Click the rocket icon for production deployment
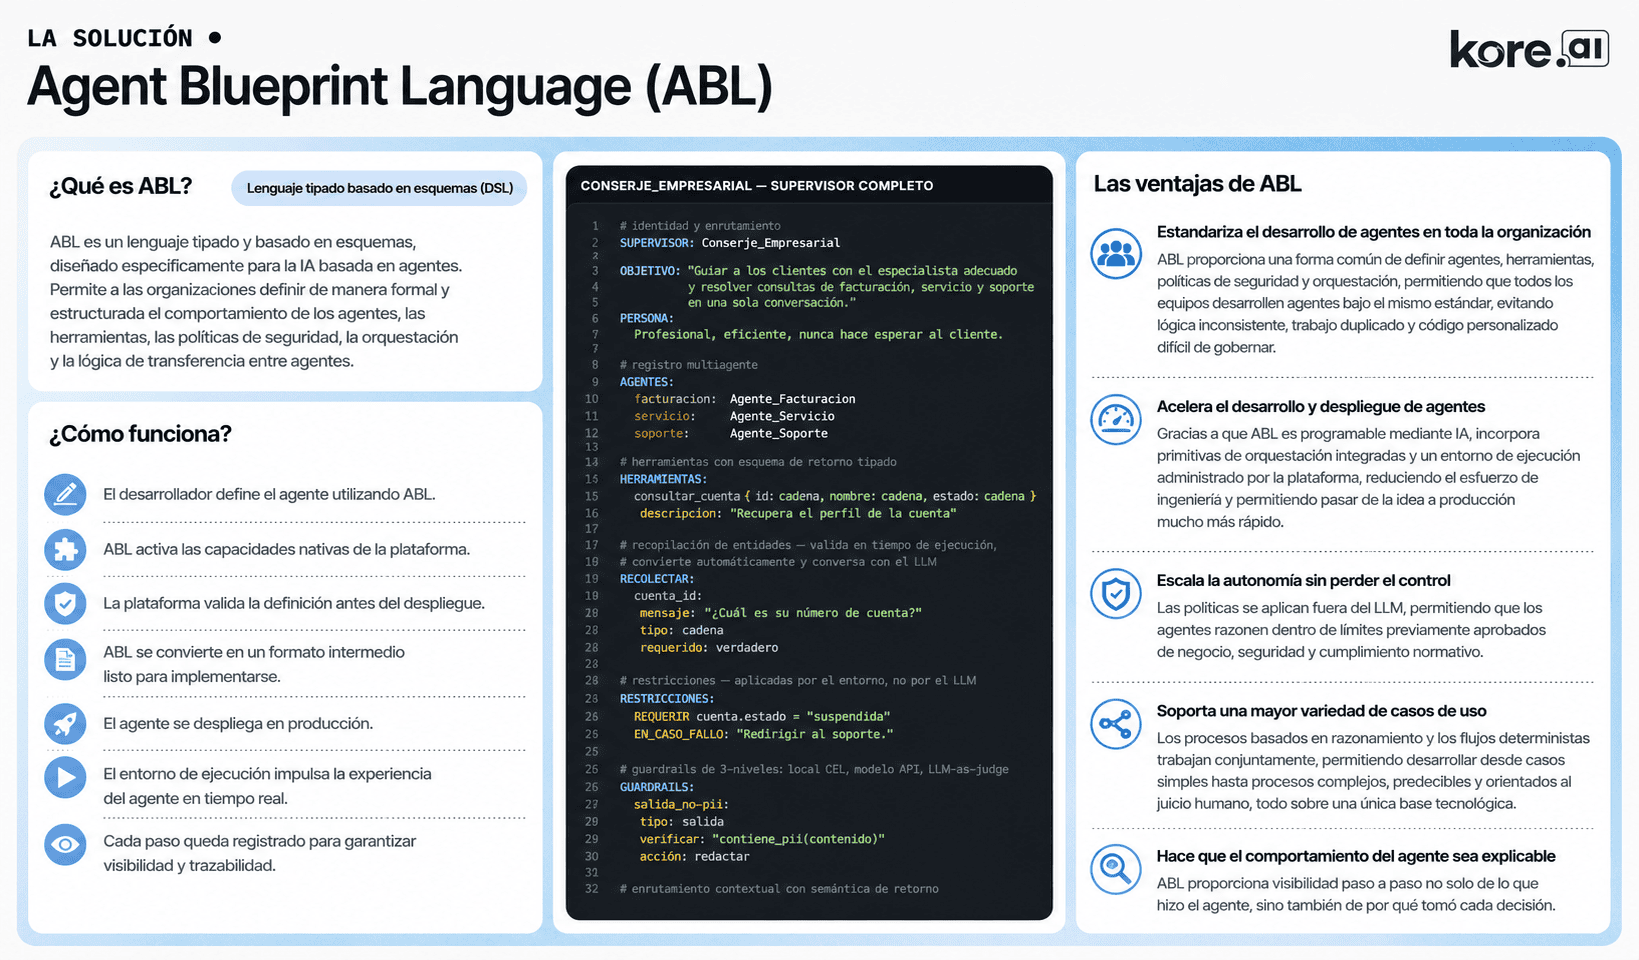 65,724
